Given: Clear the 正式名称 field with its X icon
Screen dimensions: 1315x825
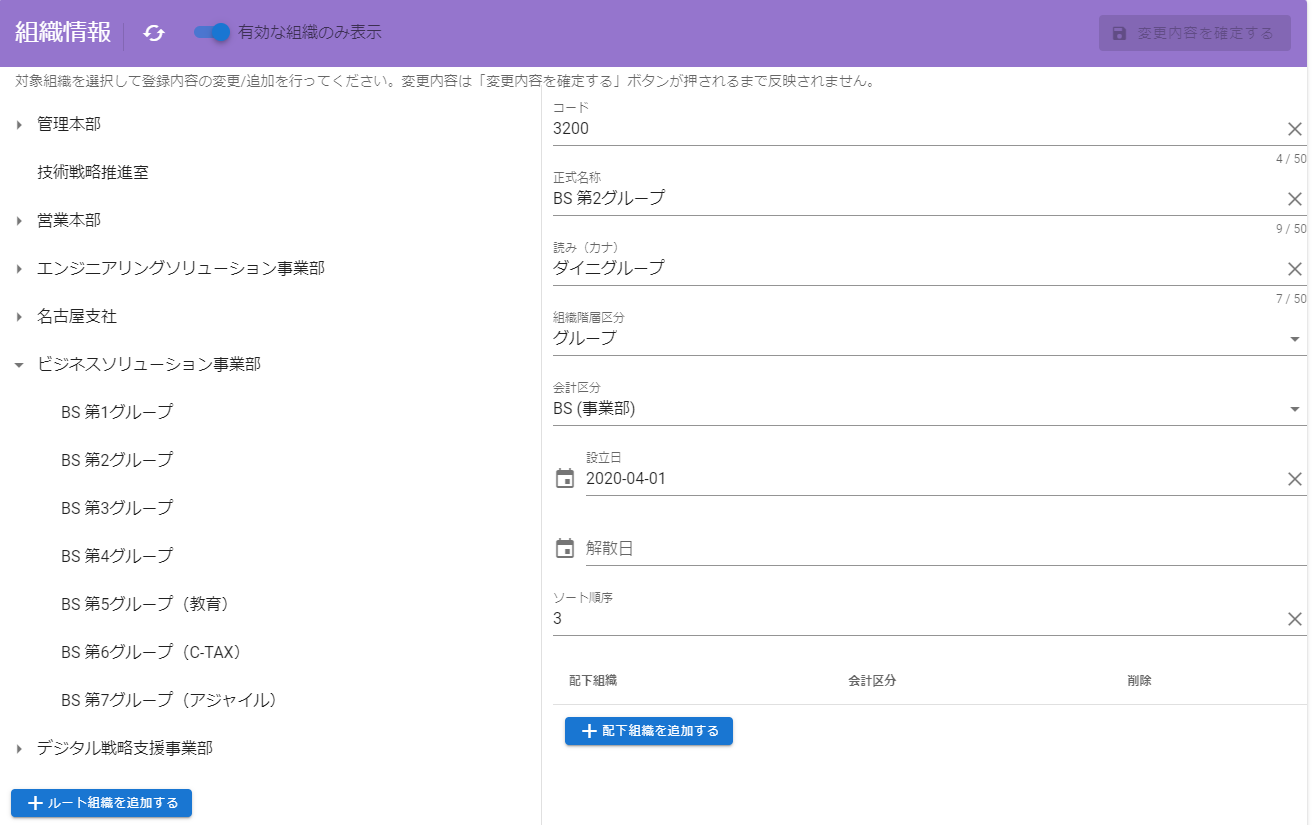Looking at the screenshot, I should pyautogui.click(x=1294, y=198).
